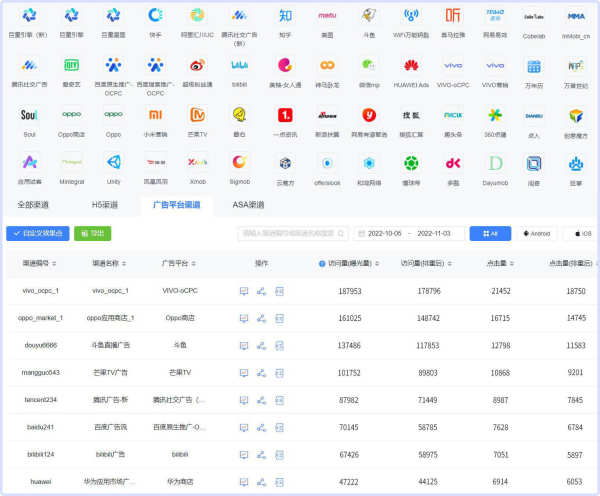Viewport: 600px width, 496px height.
Task: Click the 自定义快集合 button
Action: tap(37, 233)
